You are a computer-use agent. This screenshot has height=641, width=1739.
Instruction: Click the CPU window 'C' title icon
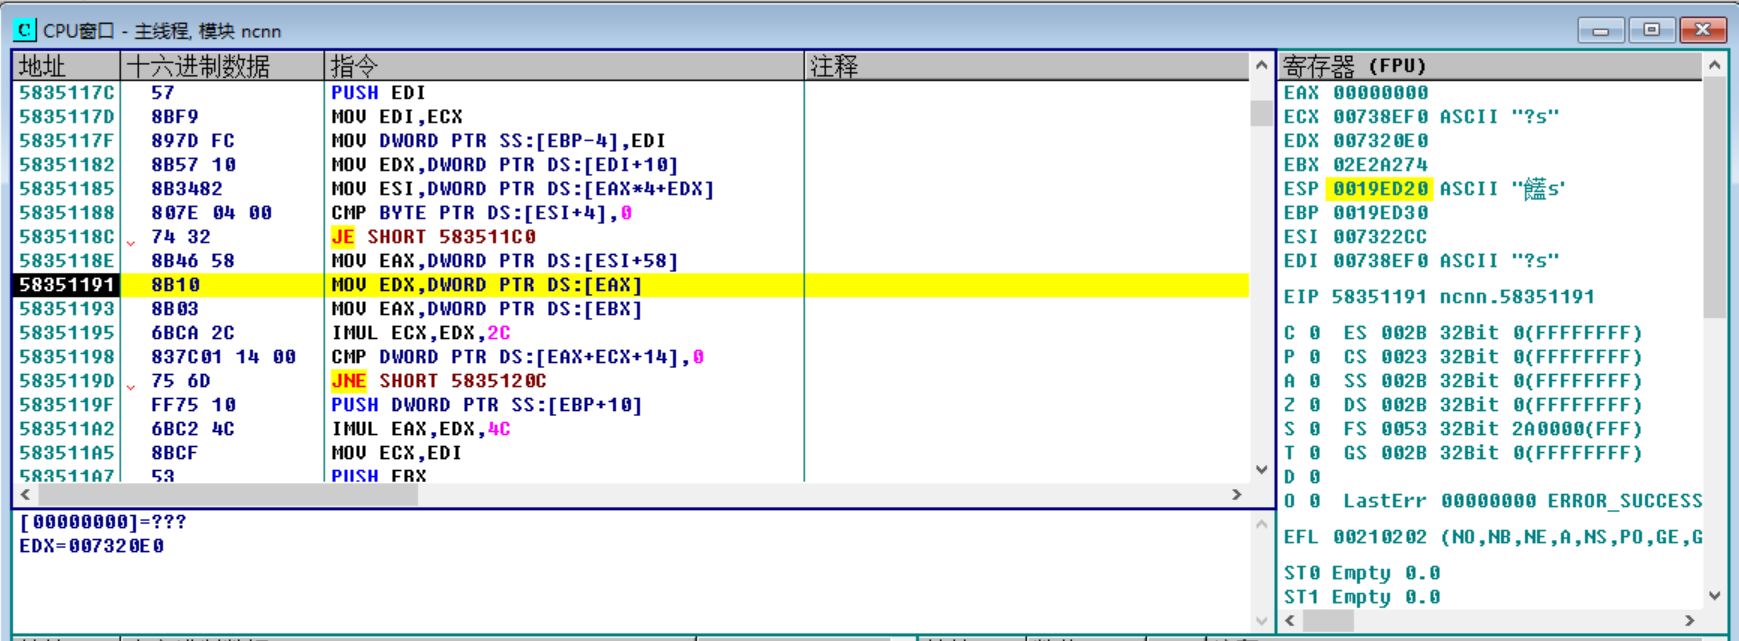click(x=25, y=30)
